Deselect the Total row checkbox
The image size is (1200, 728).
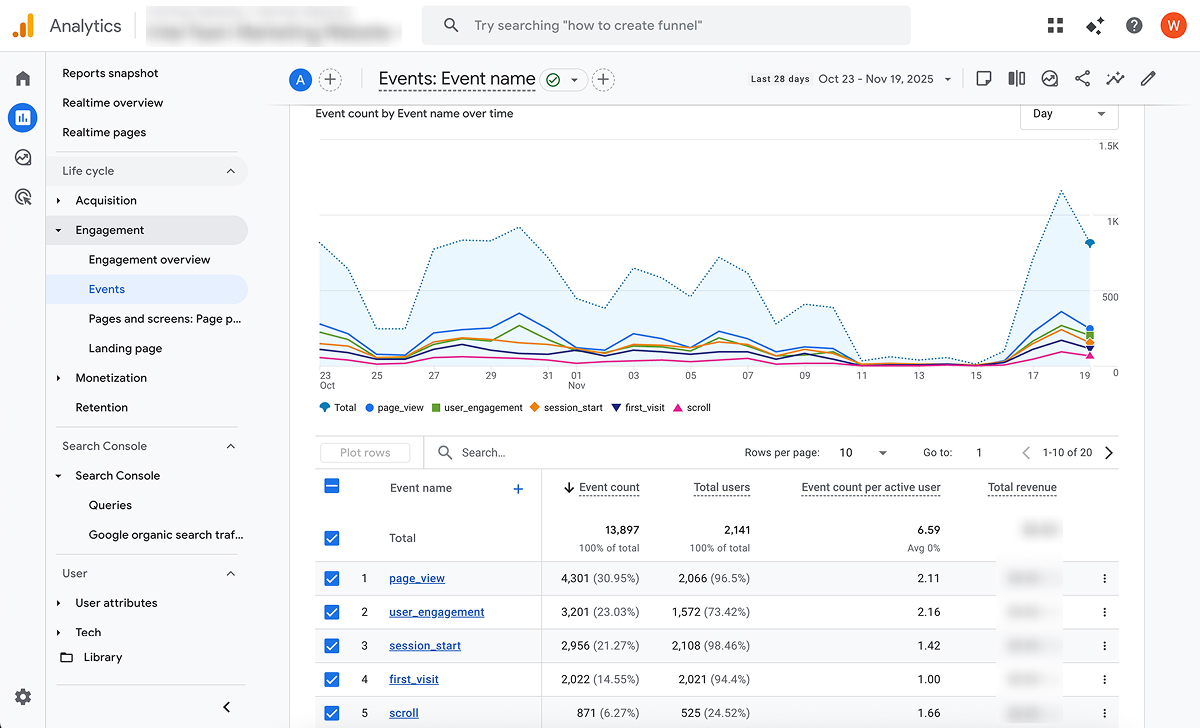[331, 537]
